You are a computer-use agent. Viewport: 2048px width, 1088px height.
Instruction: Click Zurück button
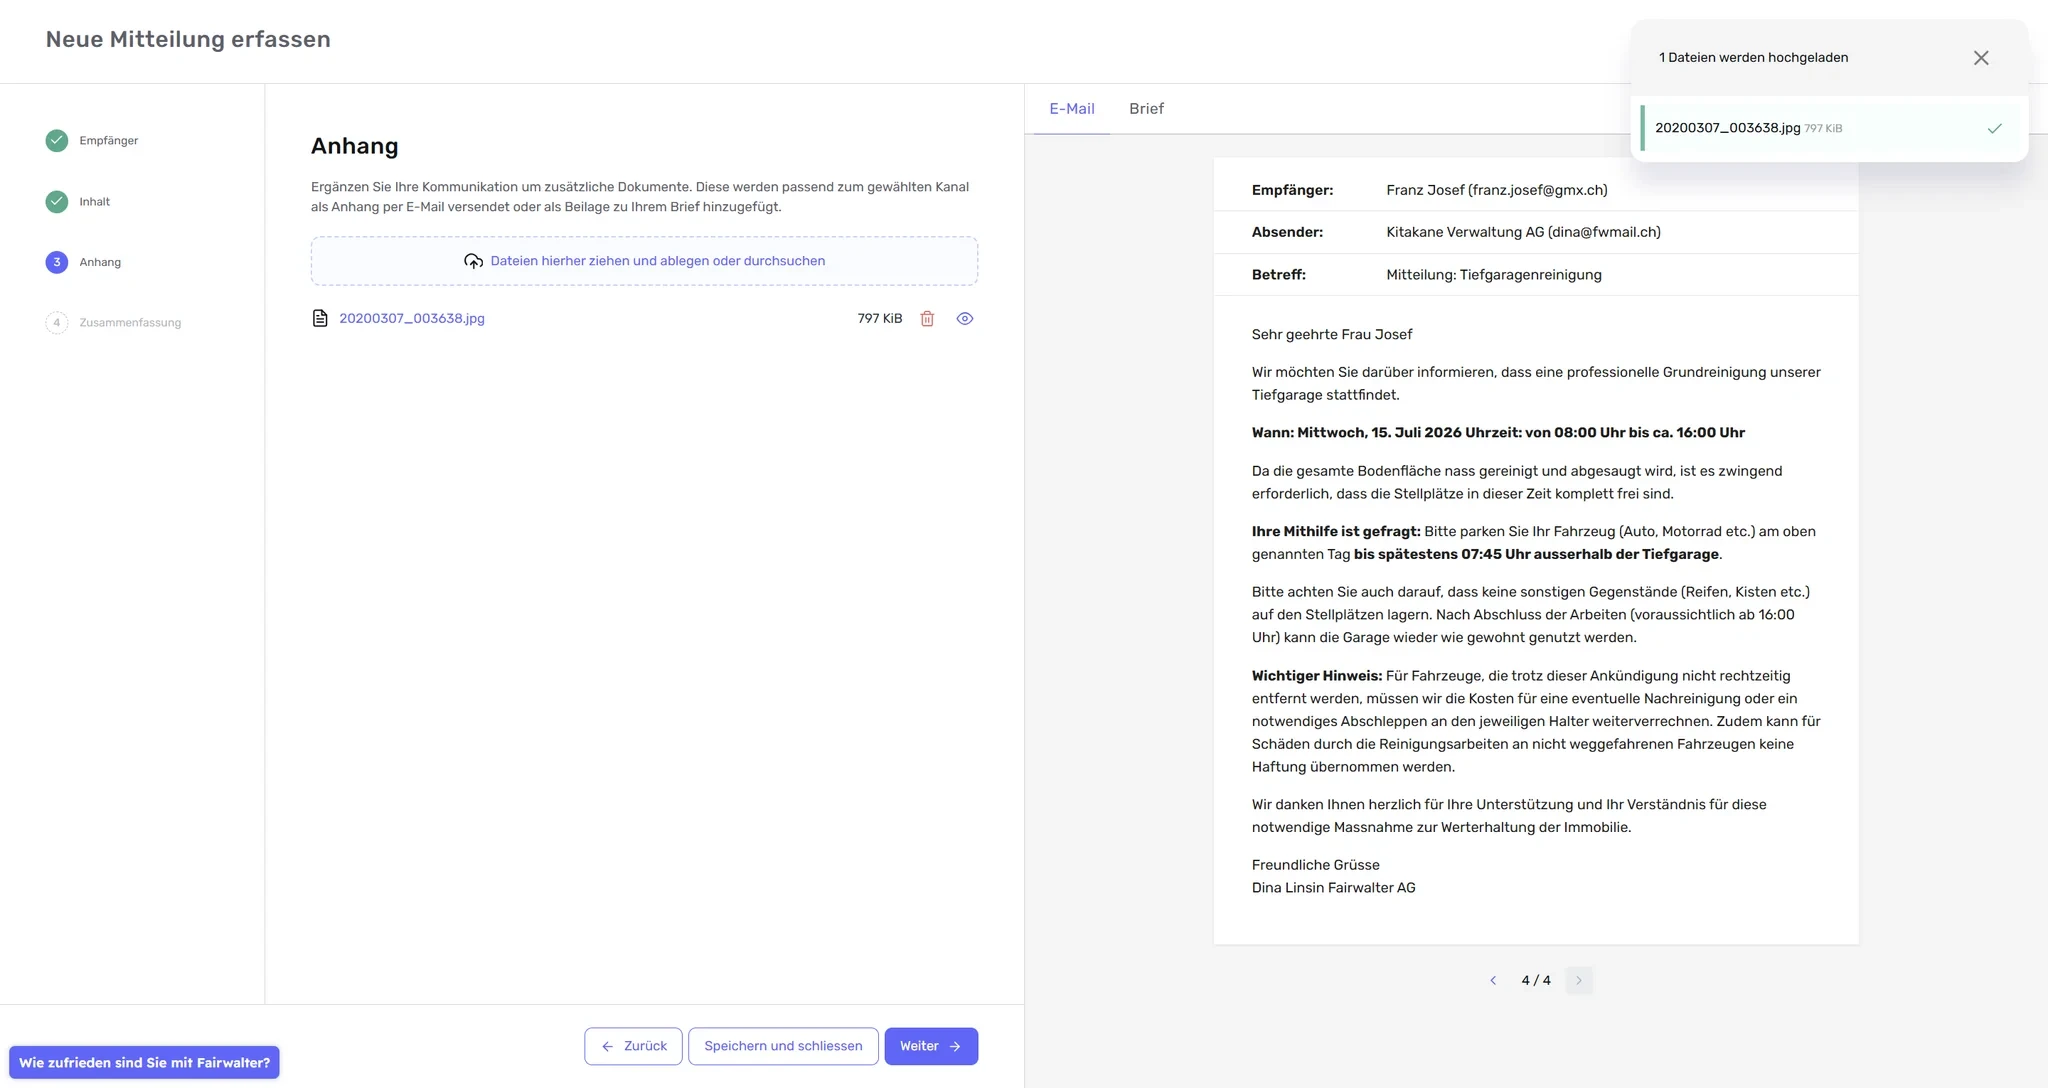[633, 1046]
